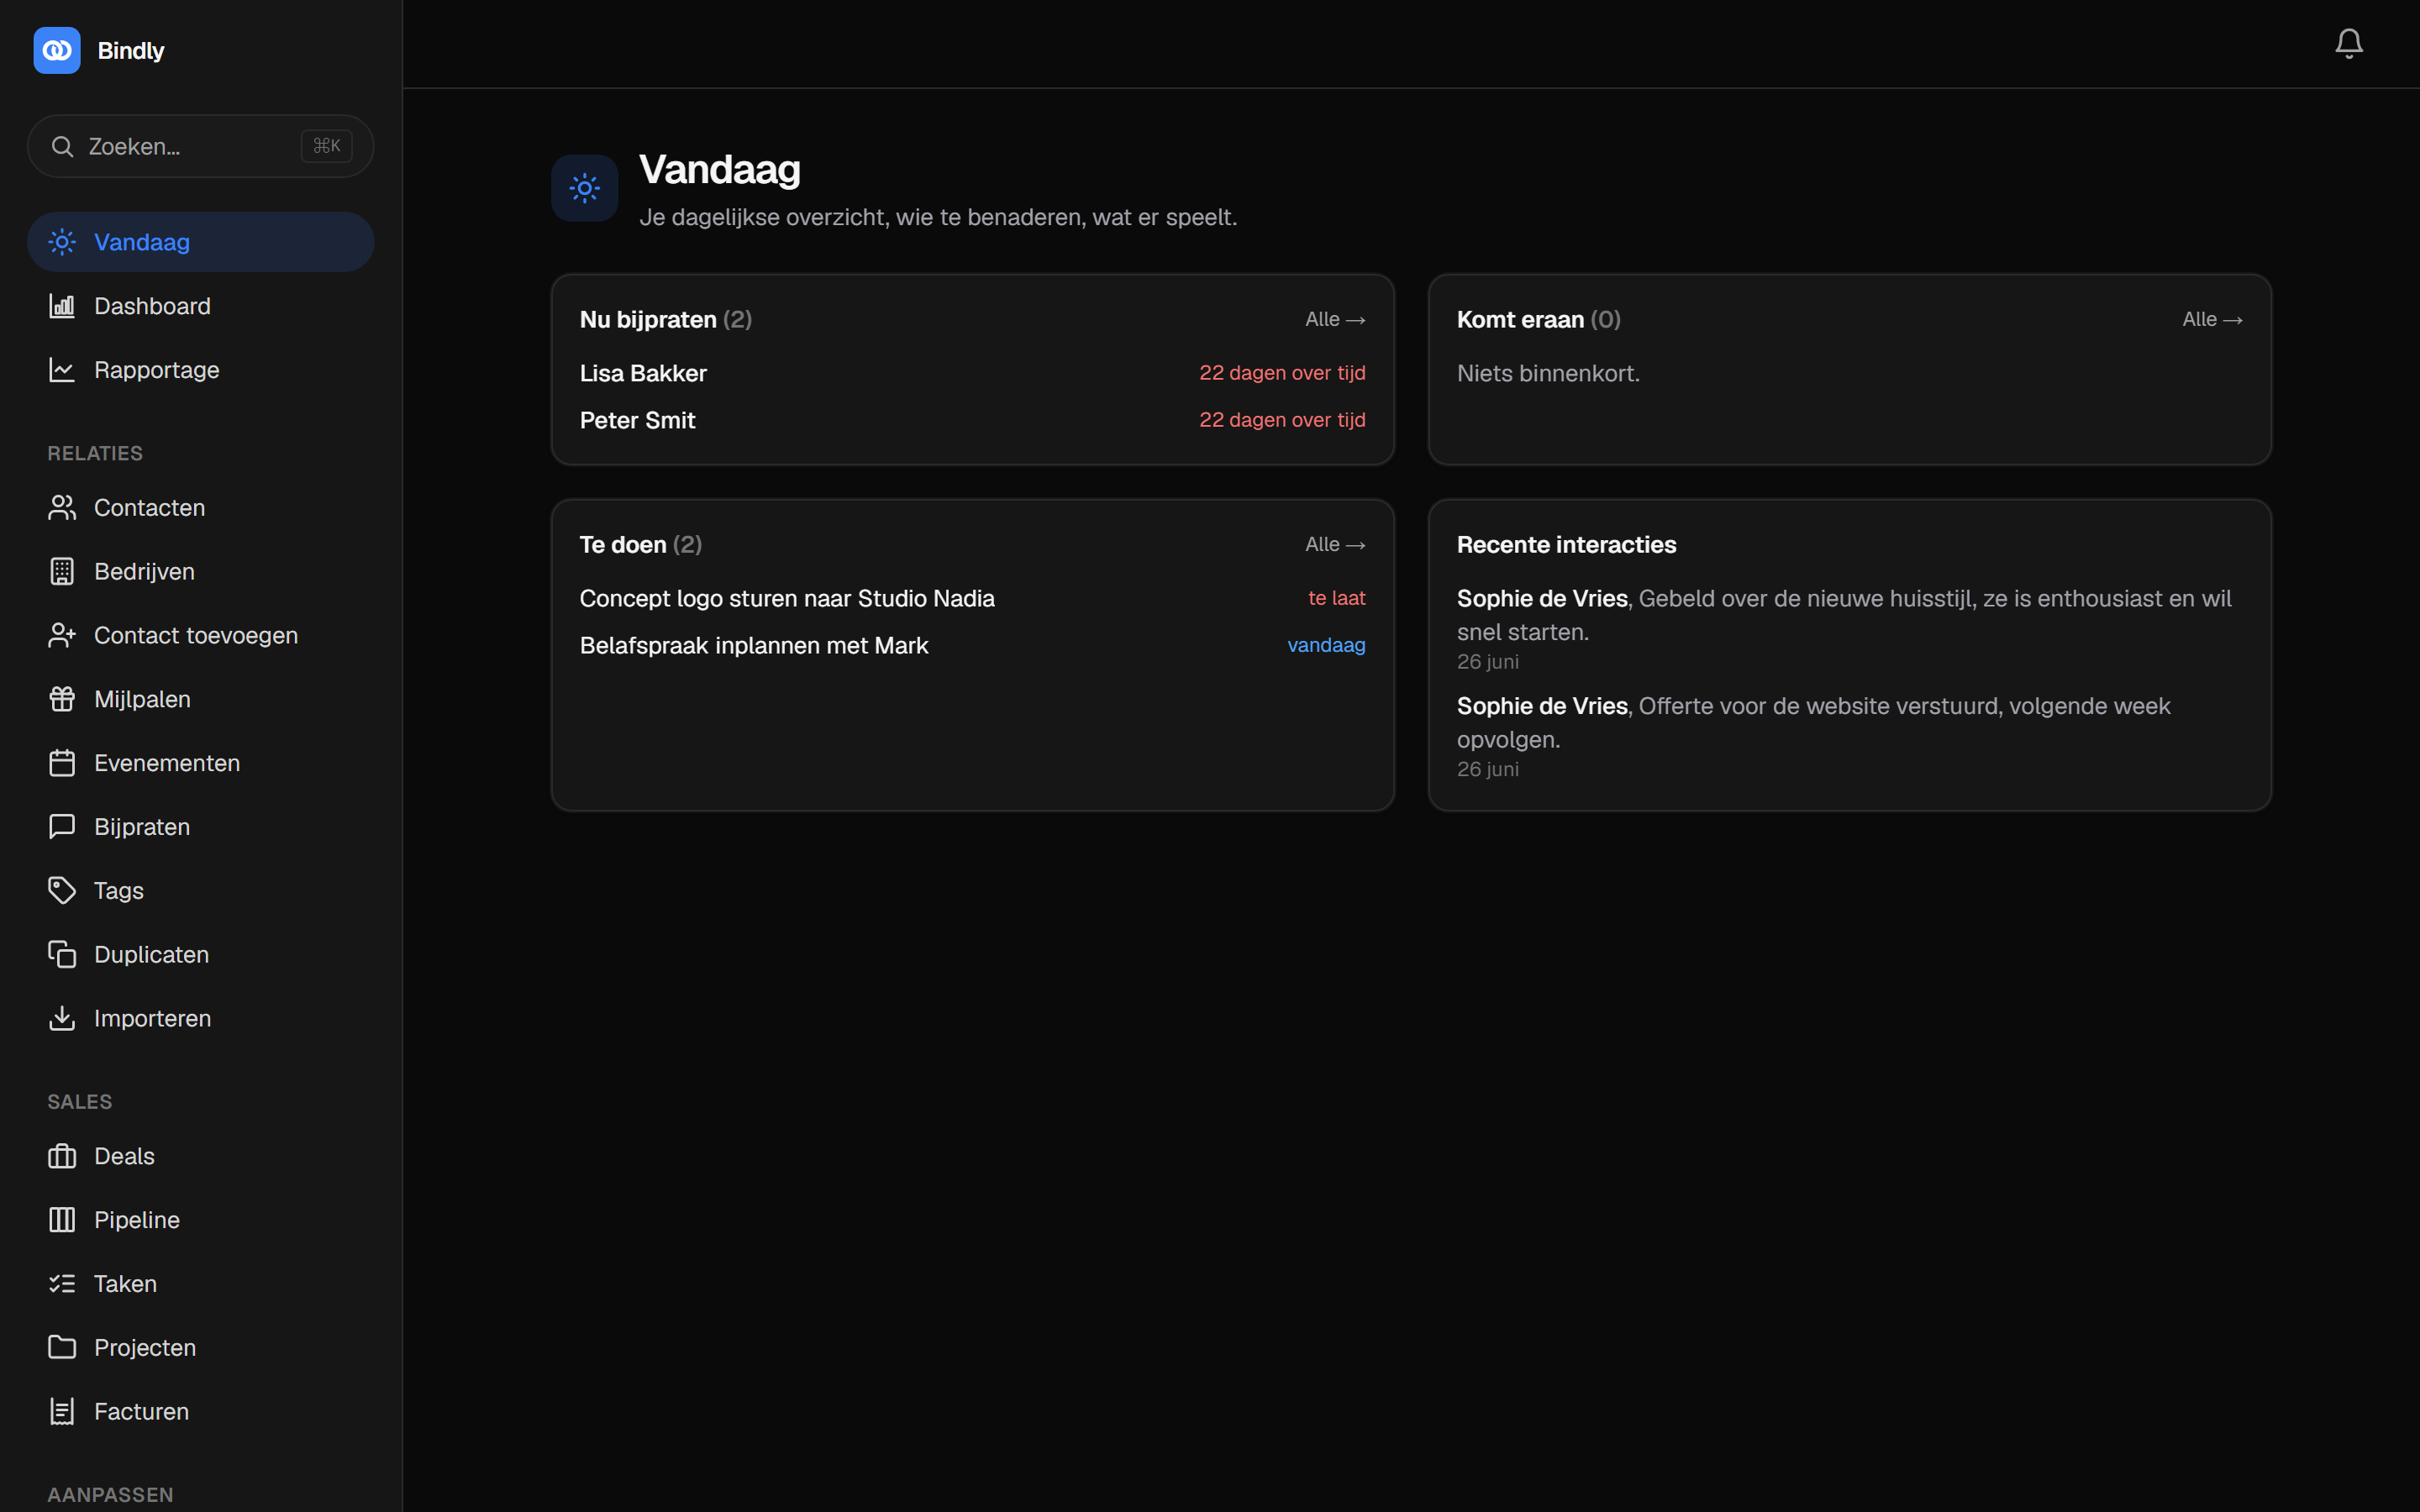Select Contact toevoegen in sidebar
The image size is (2420, 1512).
coord(201,636)
